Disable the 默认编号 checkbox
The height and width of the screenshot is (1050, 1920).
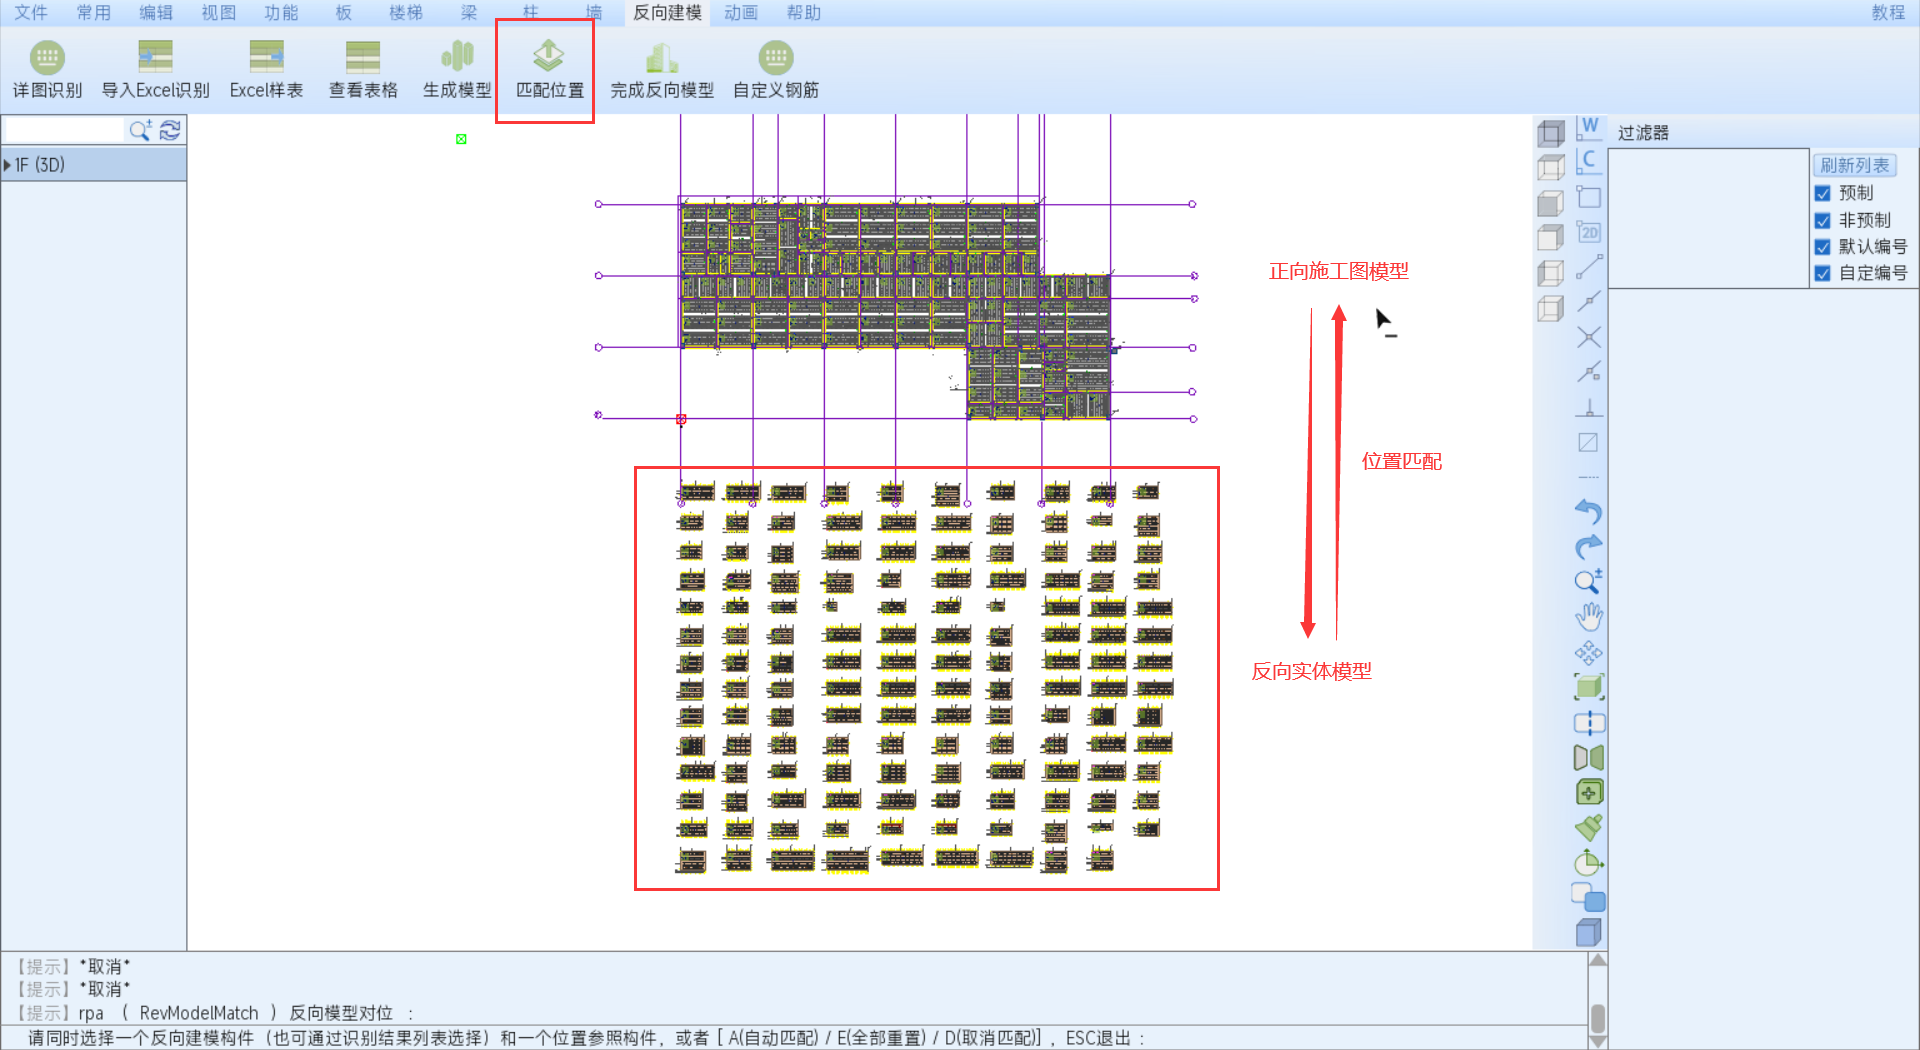pos(1823,247)
